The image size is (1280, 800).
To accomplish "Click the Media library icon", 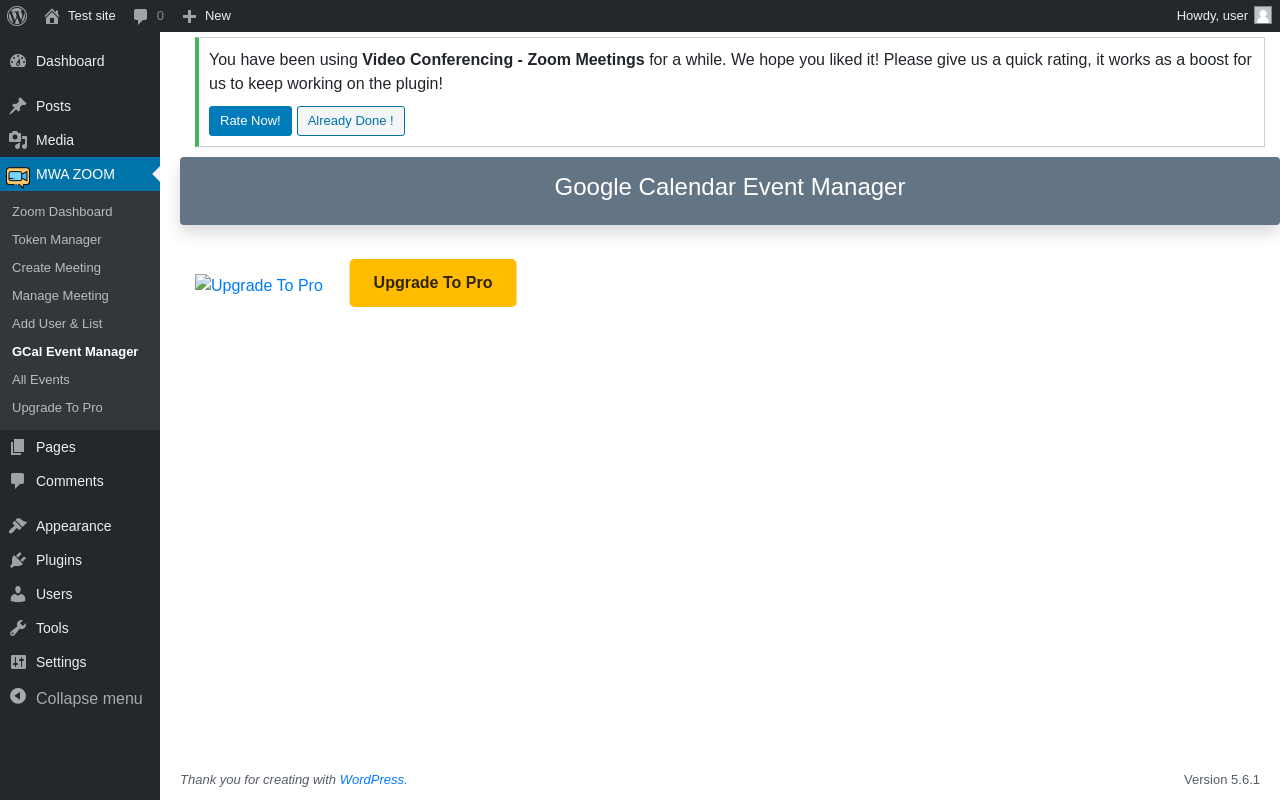I will tap(18, 140).
